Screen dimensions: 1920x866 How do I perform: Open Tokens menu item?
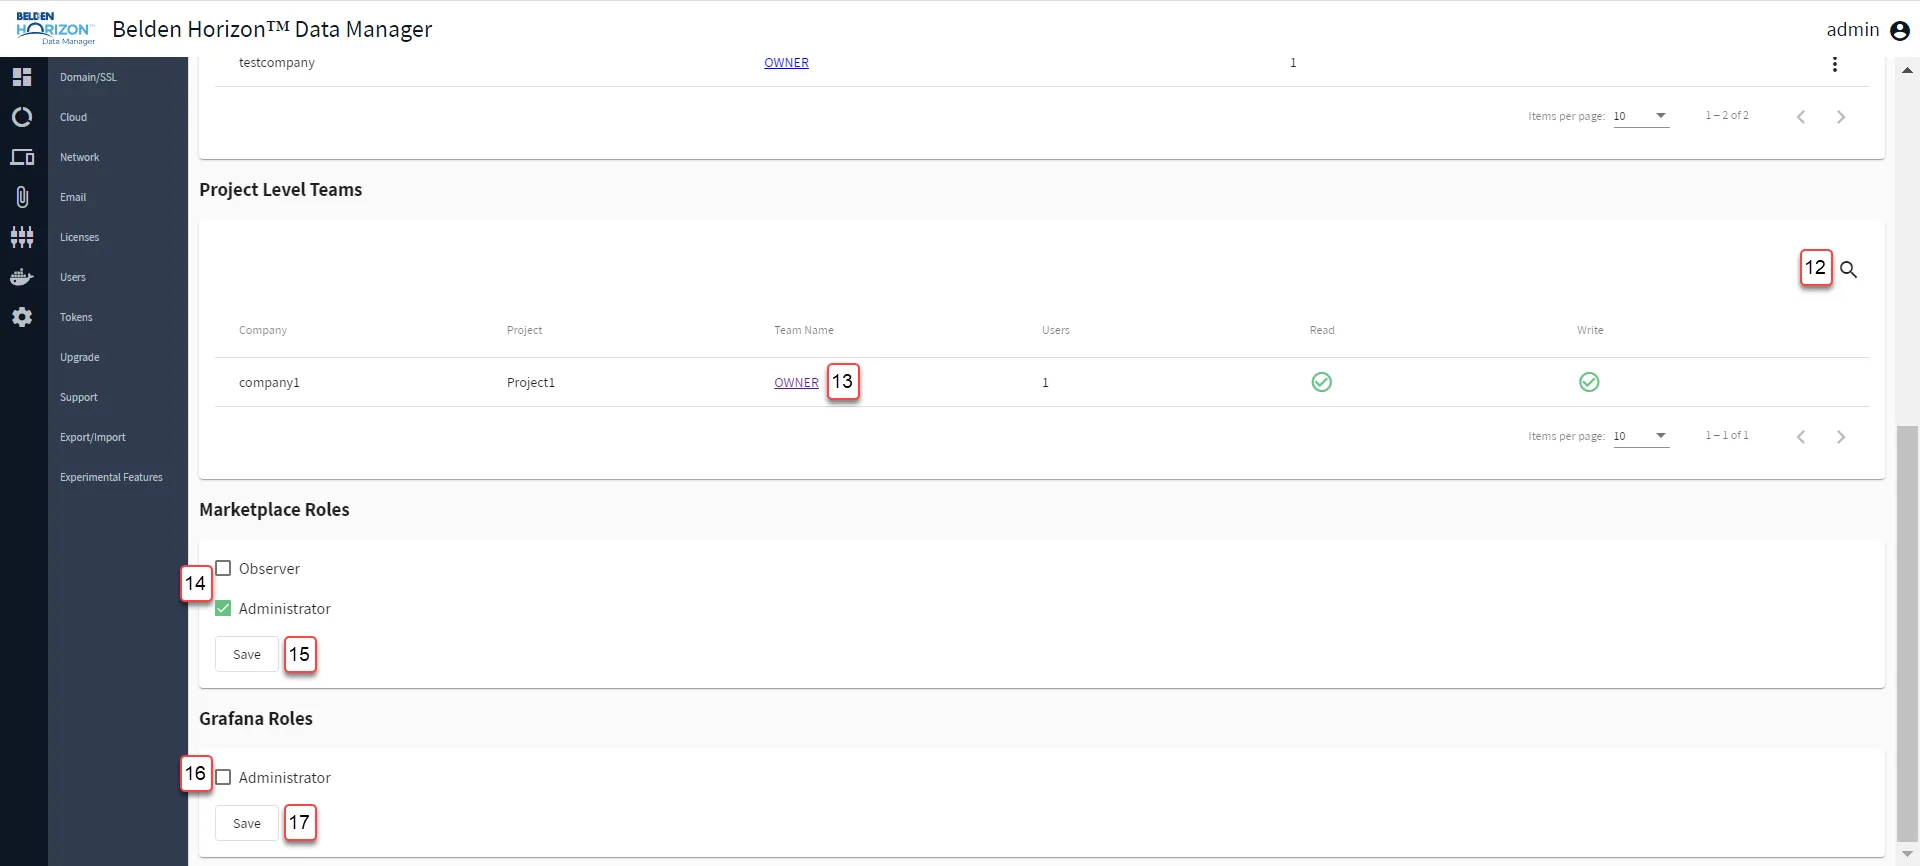click(x=76, y=317)
